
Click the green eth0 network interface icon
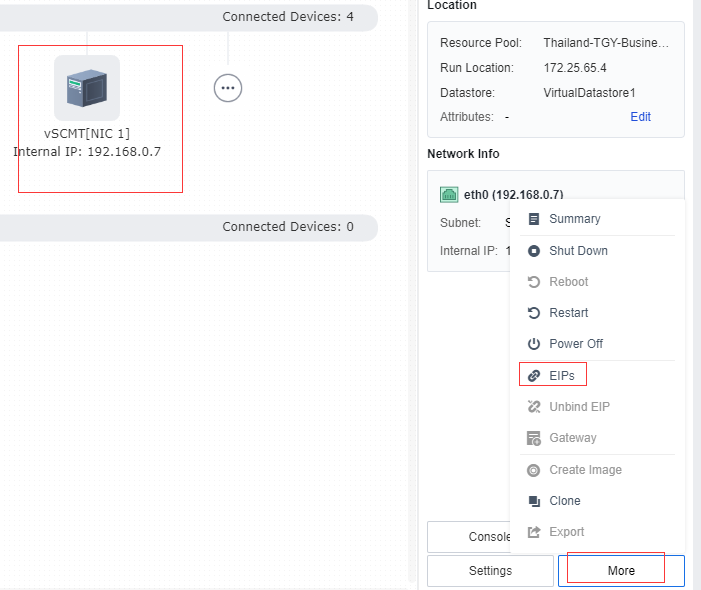[449, 194]
